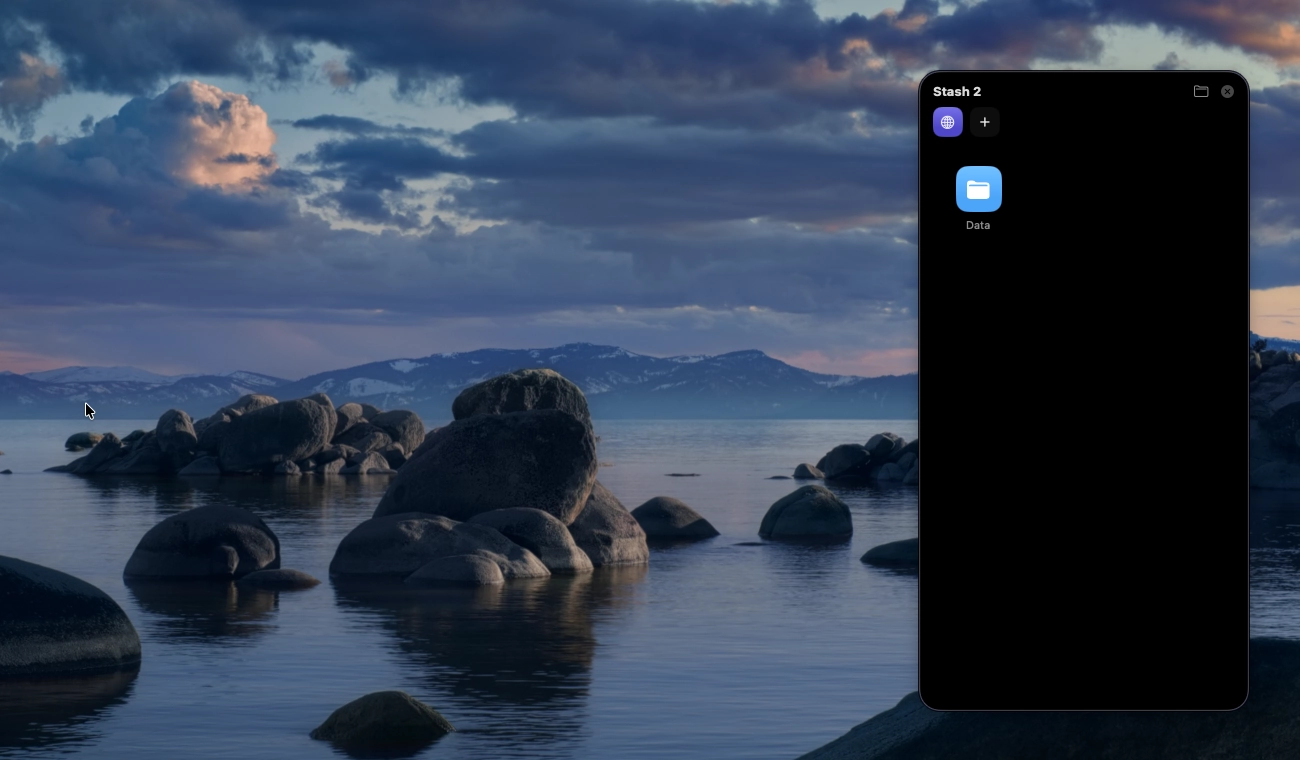Add a new item with the plus button

[x=984, y=122]
